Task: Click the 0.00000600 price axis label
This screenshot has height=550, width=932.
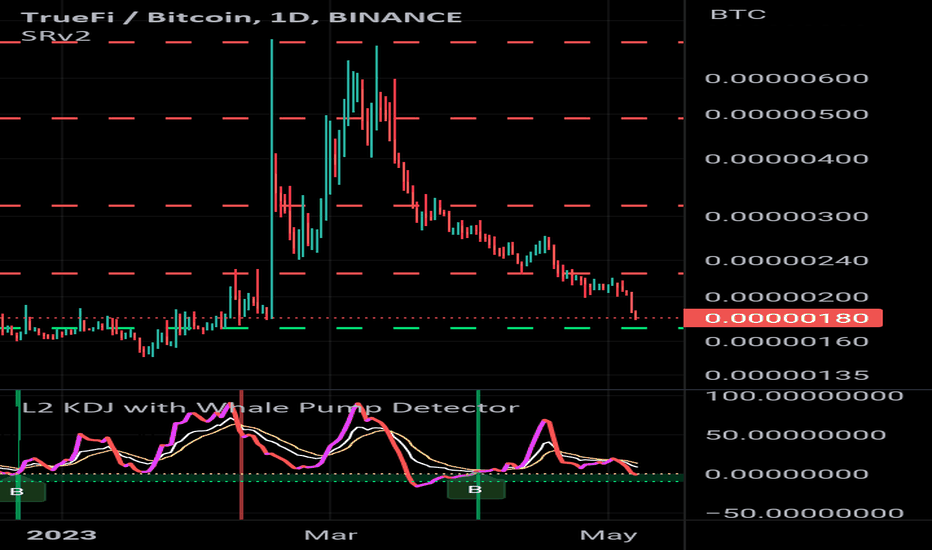Action: pyautogui.click(x=786, y=78)
